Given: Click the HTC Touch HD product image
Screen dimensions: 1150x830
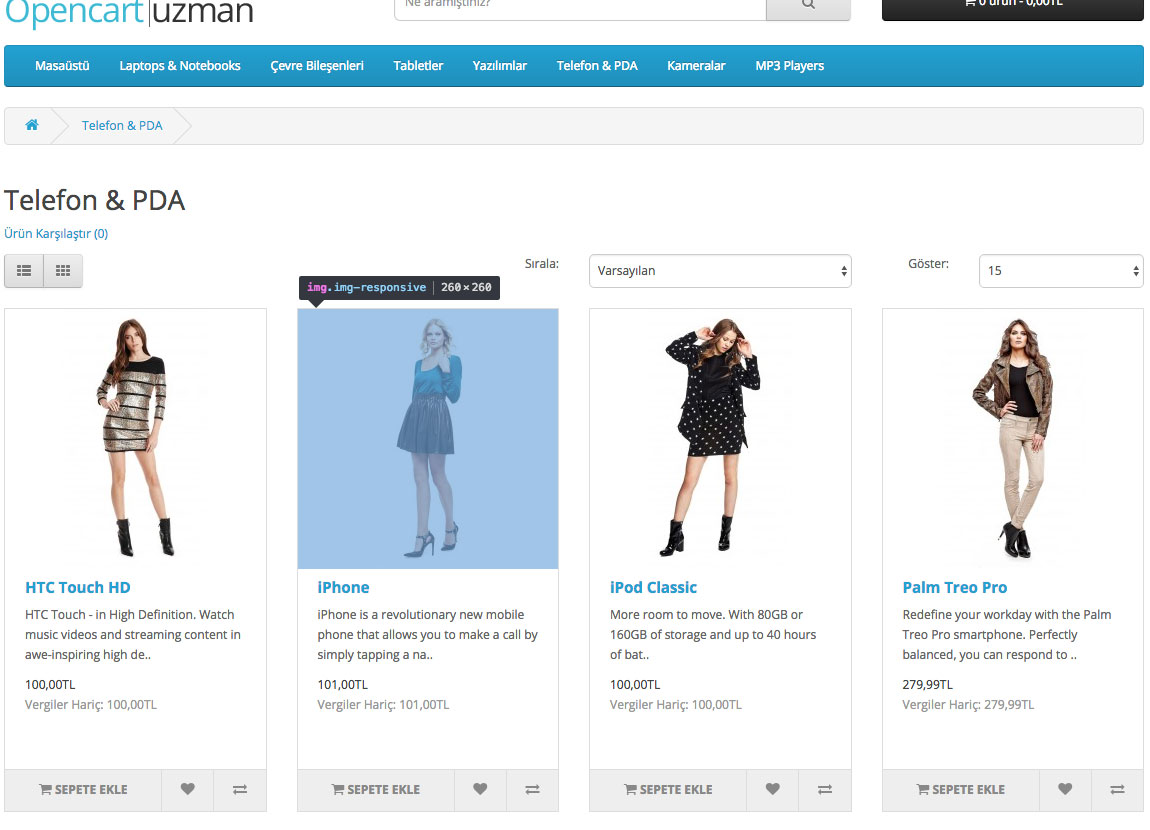Looking at the screenshot, I should 135,438.
